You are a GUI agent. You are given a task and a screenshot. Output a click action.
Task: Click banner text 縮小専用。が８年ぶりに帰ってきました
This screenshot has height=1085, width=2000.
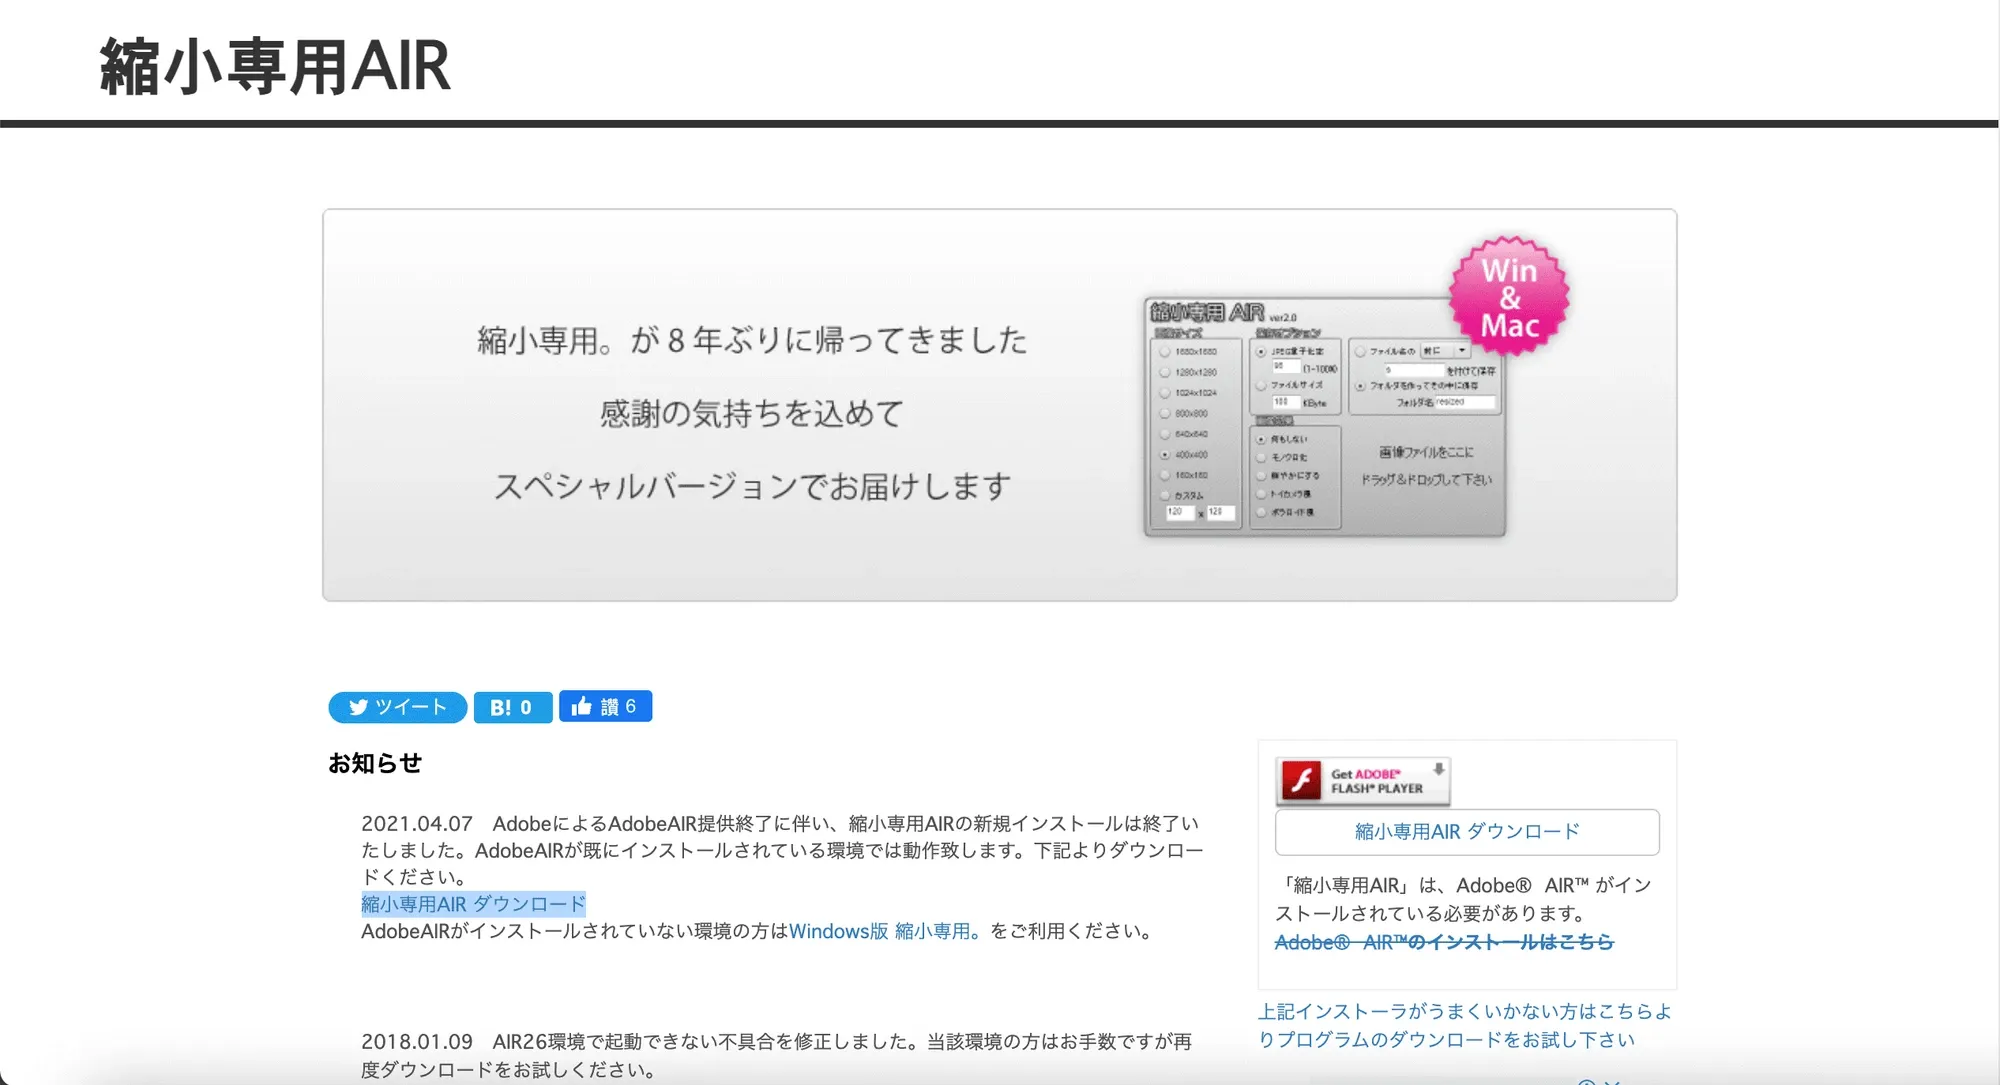click(x=752, y=340)
